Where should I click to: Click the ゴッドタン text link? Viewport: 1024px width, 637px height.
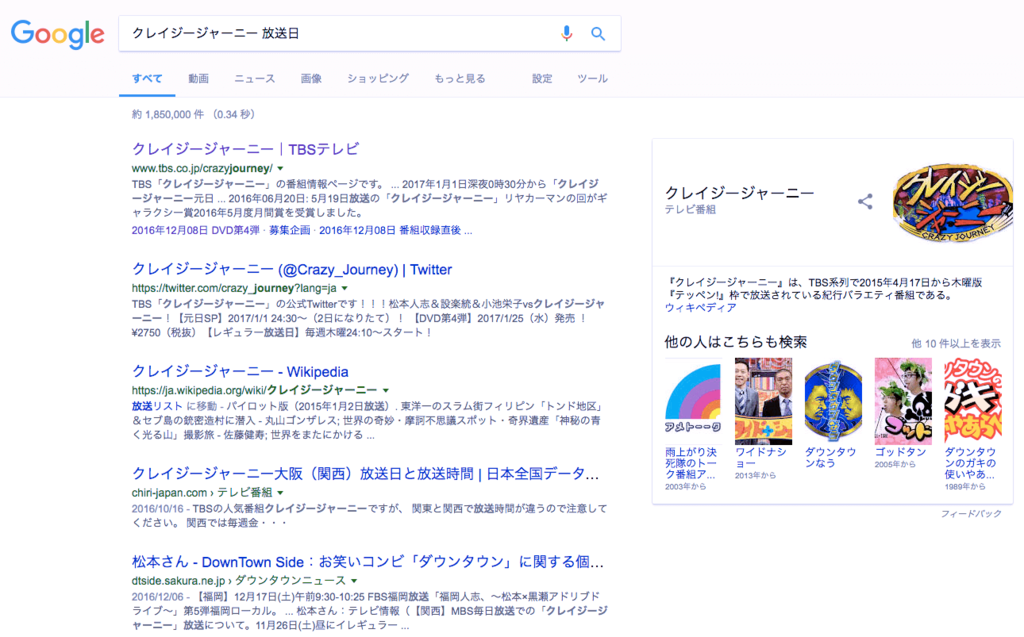tap(901, 452)
